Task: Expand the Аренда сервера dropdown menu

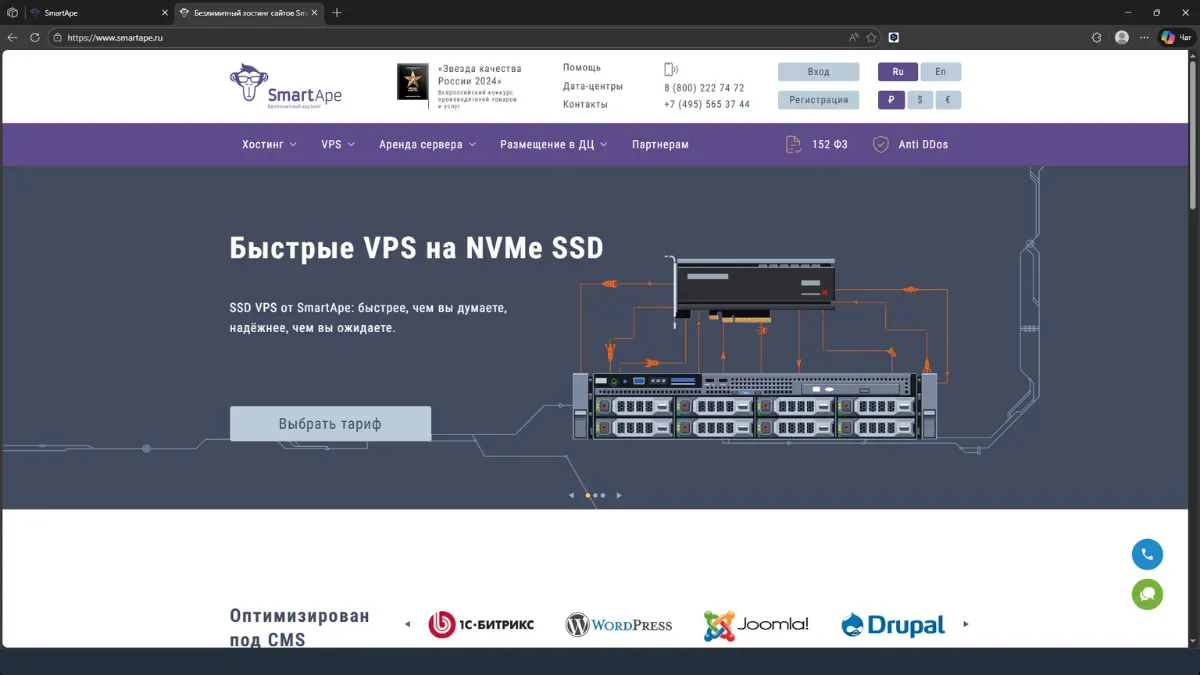Action: tap(427, 144)
